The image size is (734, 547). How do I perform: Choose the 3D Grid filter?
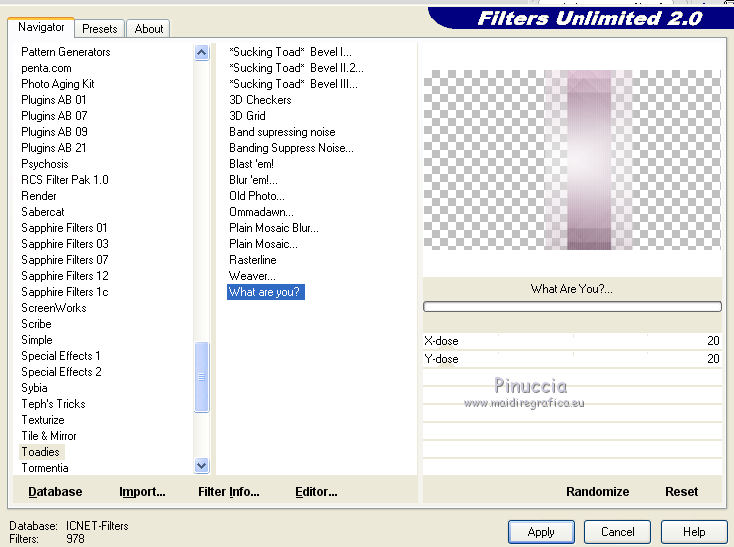pos(247,116)
